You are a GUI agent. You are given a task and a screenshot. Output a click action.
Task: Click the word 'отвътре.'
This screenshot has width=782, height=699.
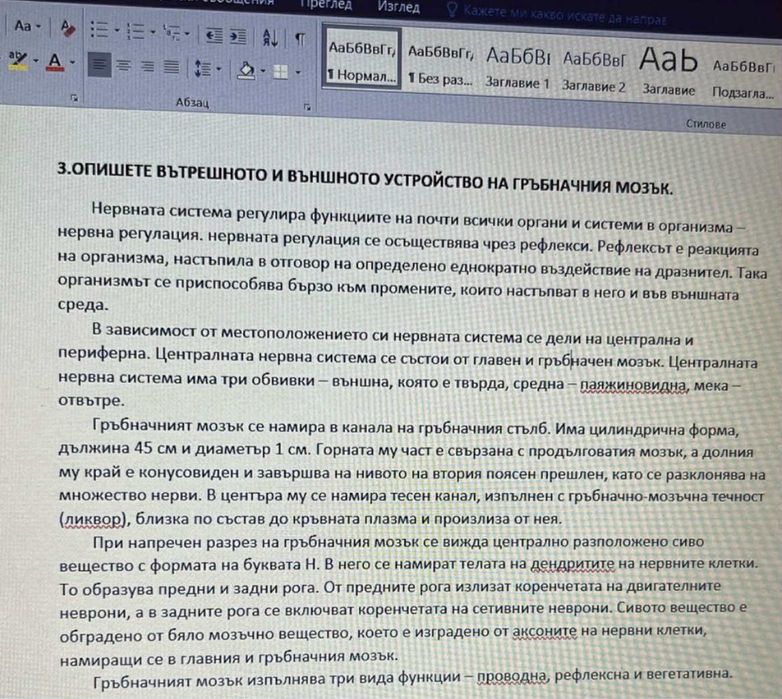[x=91, y=400]
